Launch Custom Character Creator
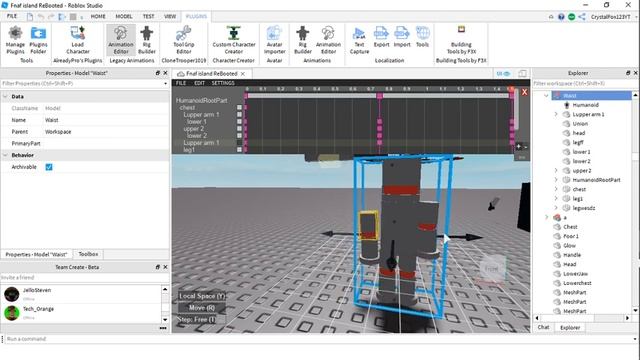The width and height of the screenshot is (640, 360). 234,40
